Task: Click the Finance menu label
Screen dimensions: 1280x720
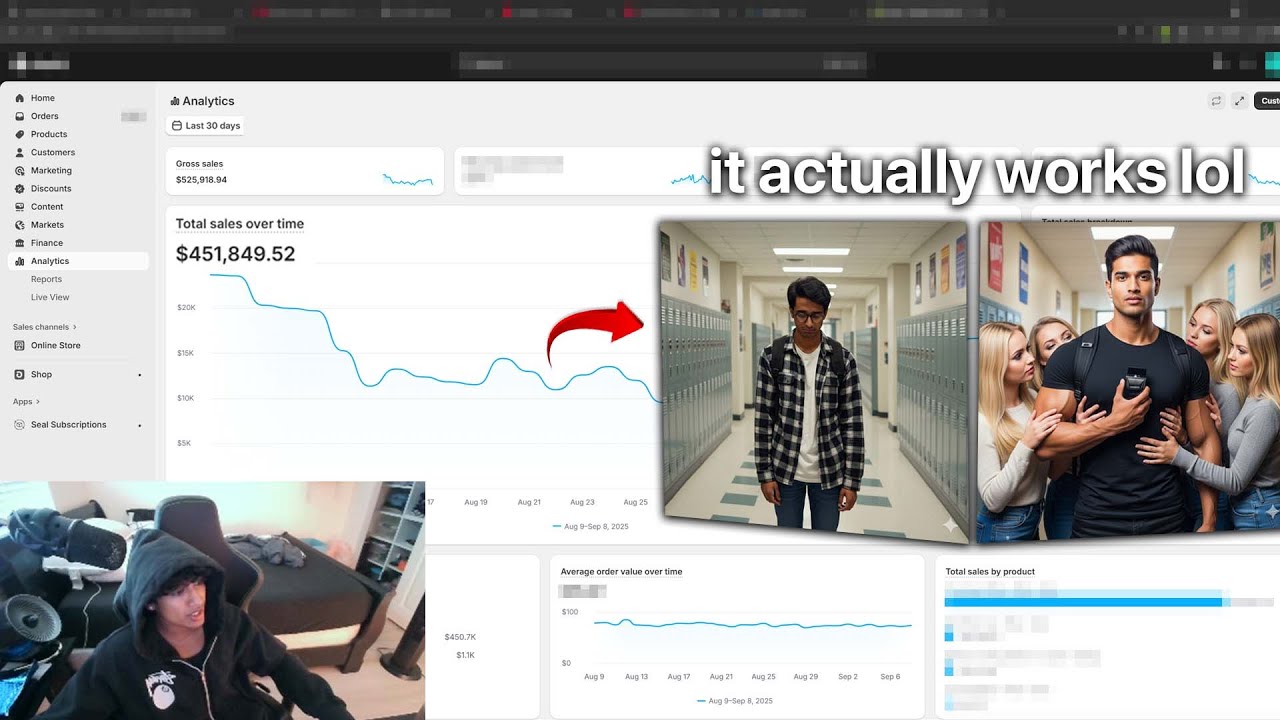Action: [x=47, y=243]
